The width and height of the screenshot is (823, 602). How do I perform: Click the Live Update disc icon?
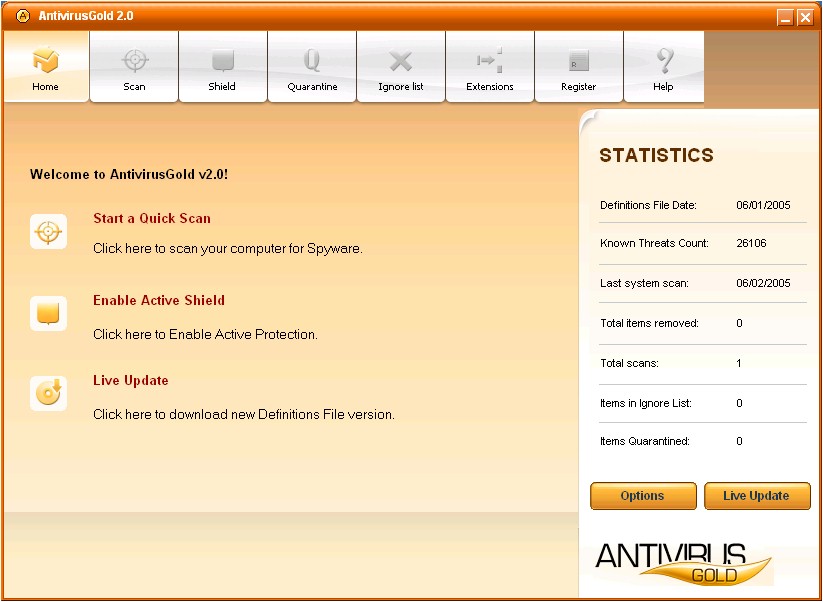tap(48, 393)
